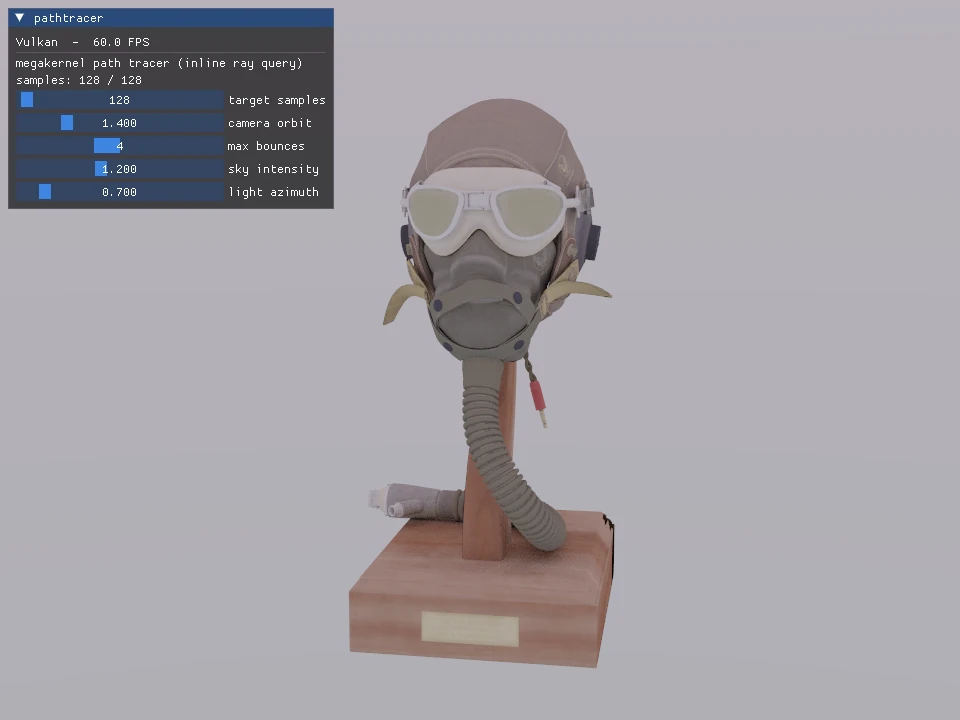The image size is (960, 720).
Task: Click the camera orbit slider
Action: point(120,123)
